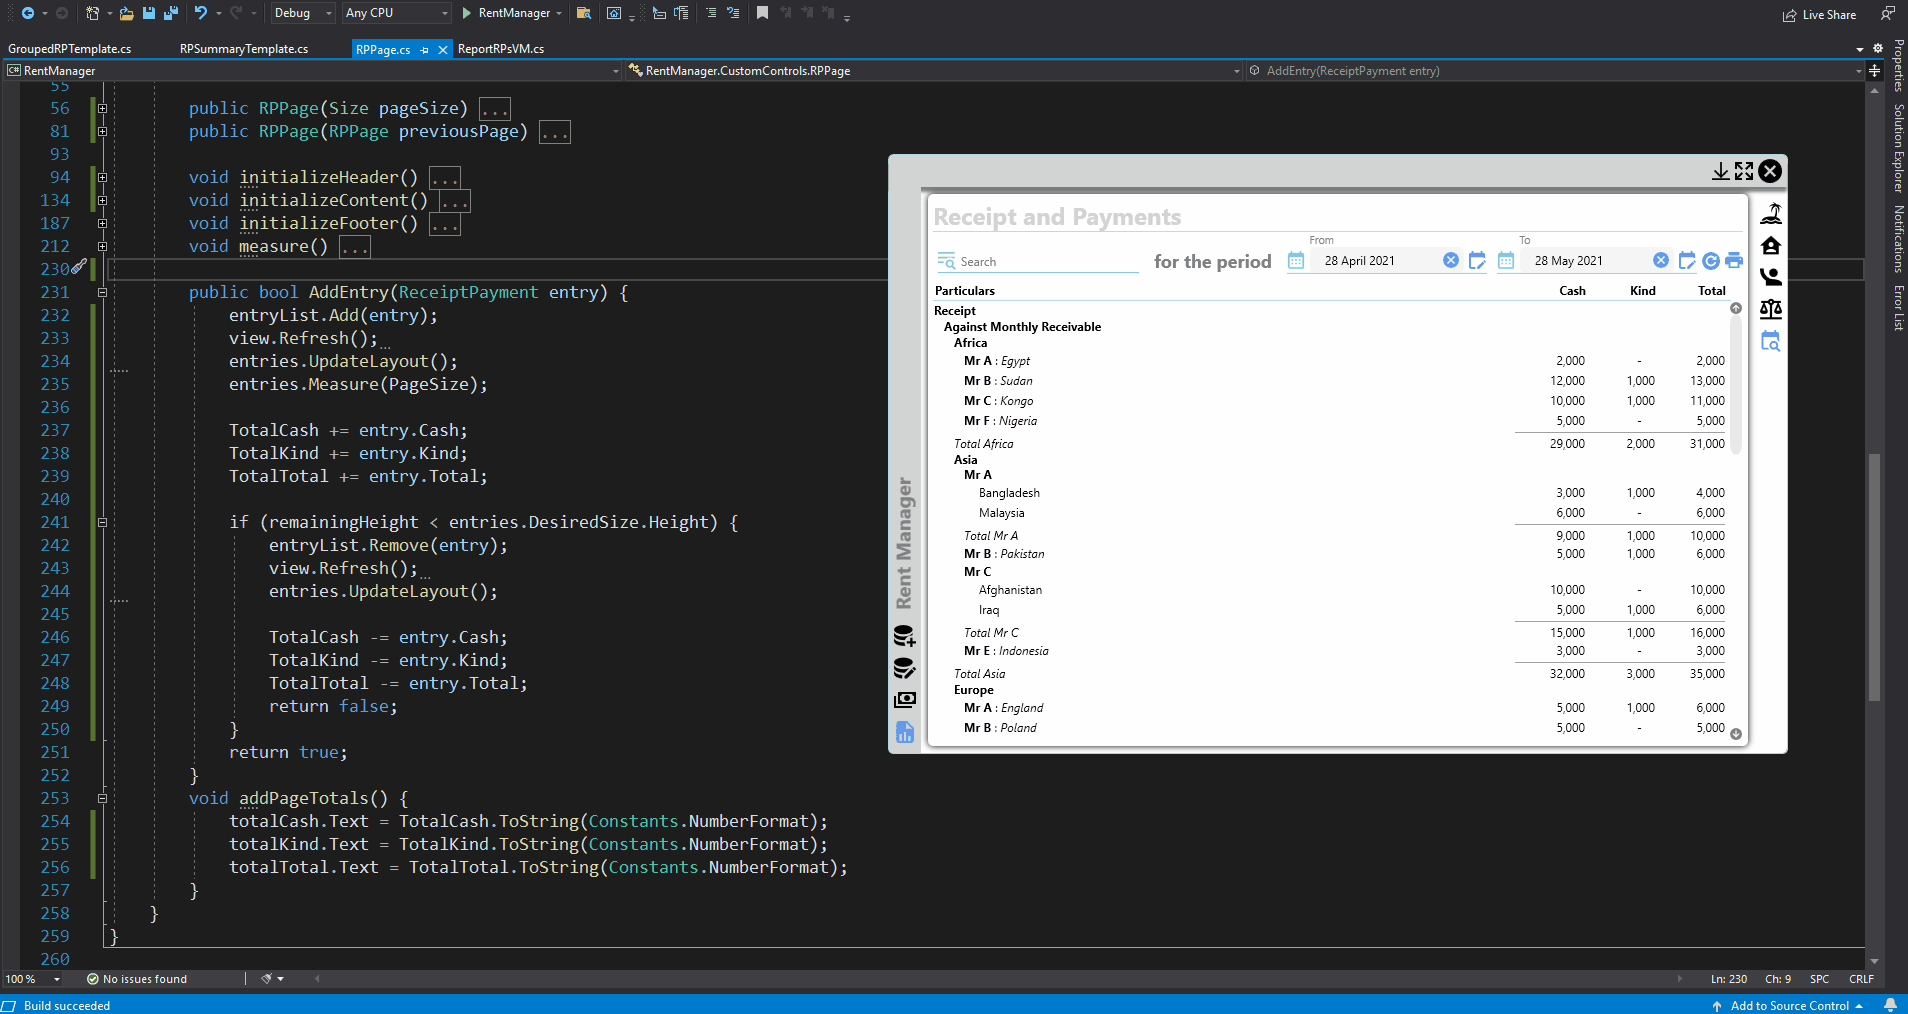Switch to the ReportRPsVM.cs tab
Screen dimensions: 1908x1014
pos(501,49)
